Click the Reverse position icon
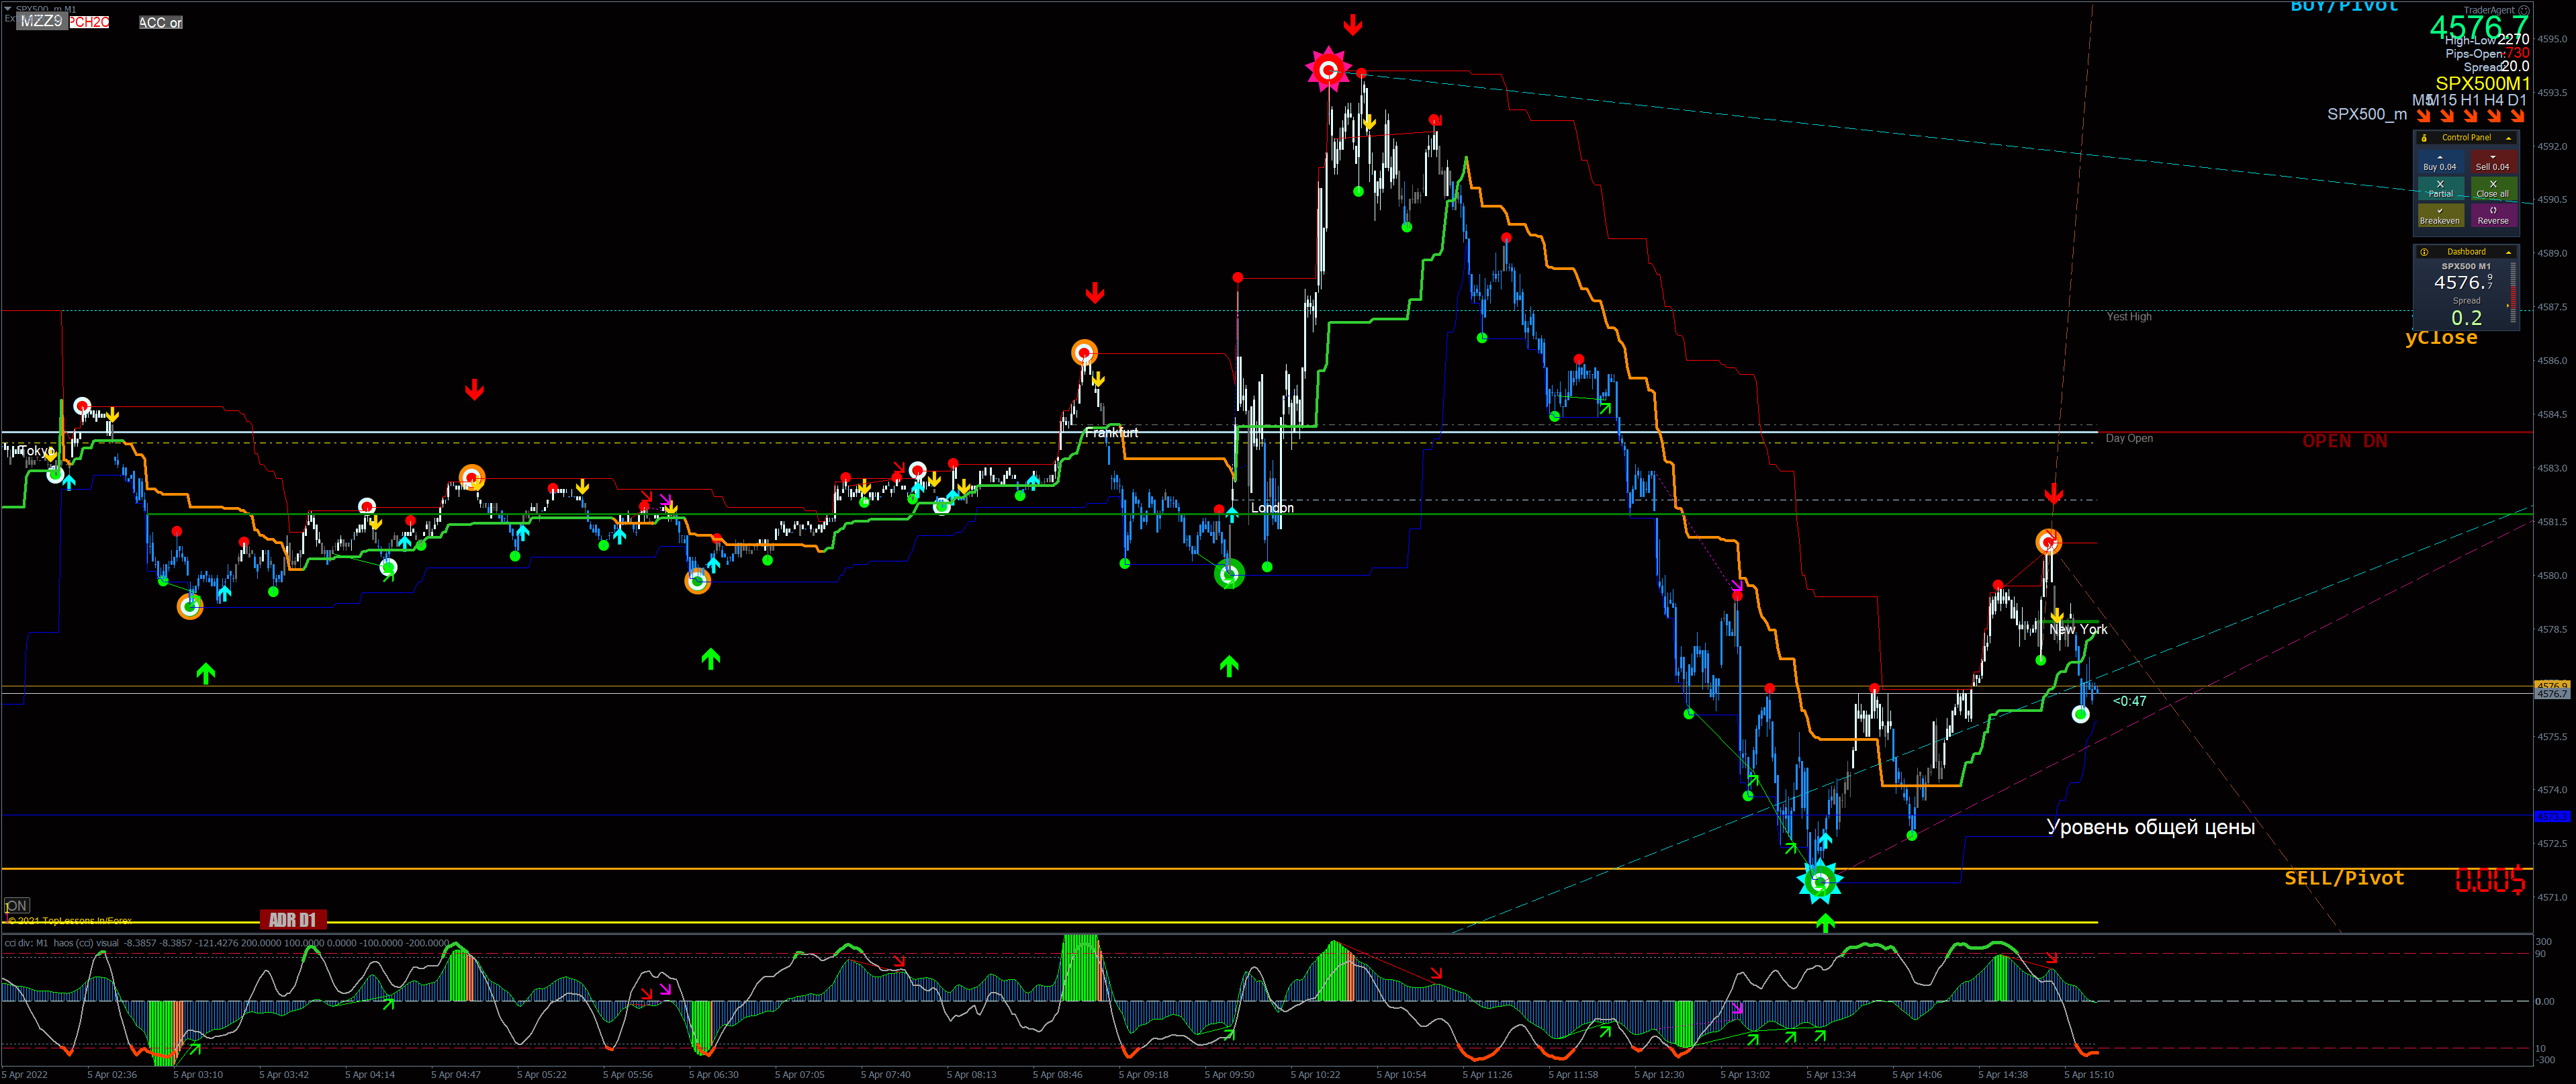Image resolution: width=2576 pixels, height=1084 pixels. pyautogui.click(x=2492, y=211)
